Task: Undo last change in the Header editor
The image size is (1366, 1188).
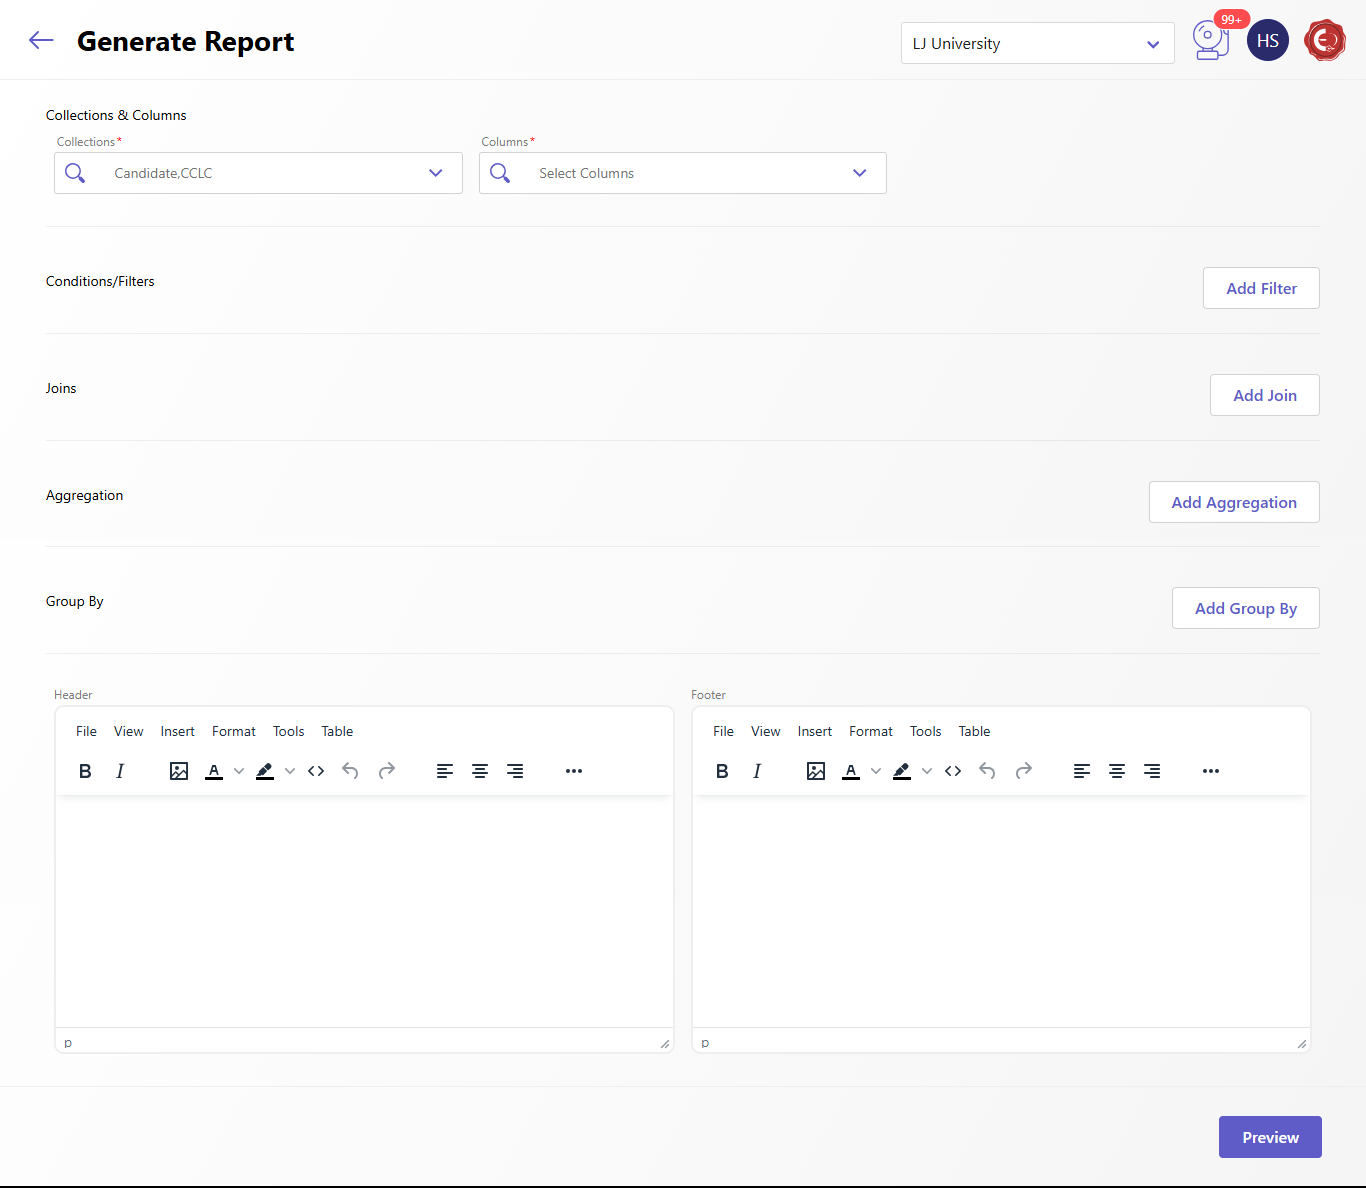Action: 350,771
